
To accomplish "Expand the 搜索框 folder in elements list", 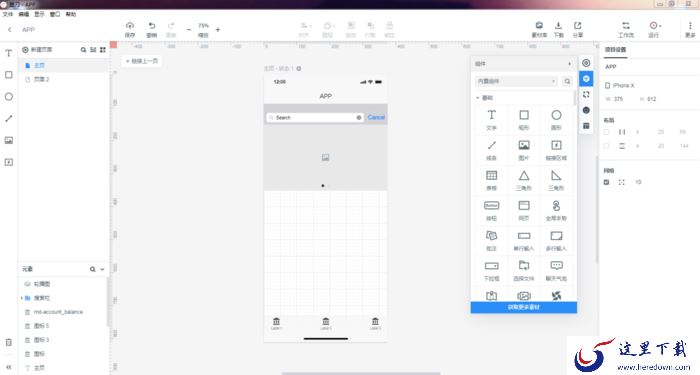I will point(21,298).
